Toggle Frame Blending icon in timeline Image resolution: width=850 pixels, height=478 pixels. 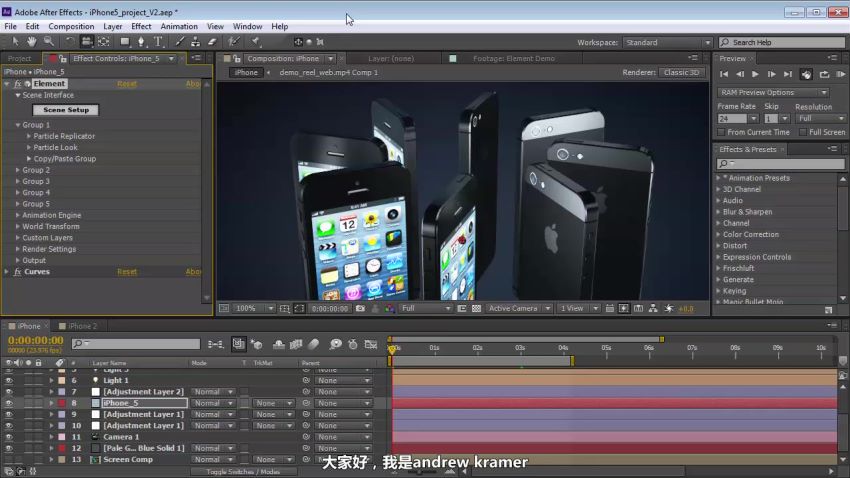coord(296,344)
